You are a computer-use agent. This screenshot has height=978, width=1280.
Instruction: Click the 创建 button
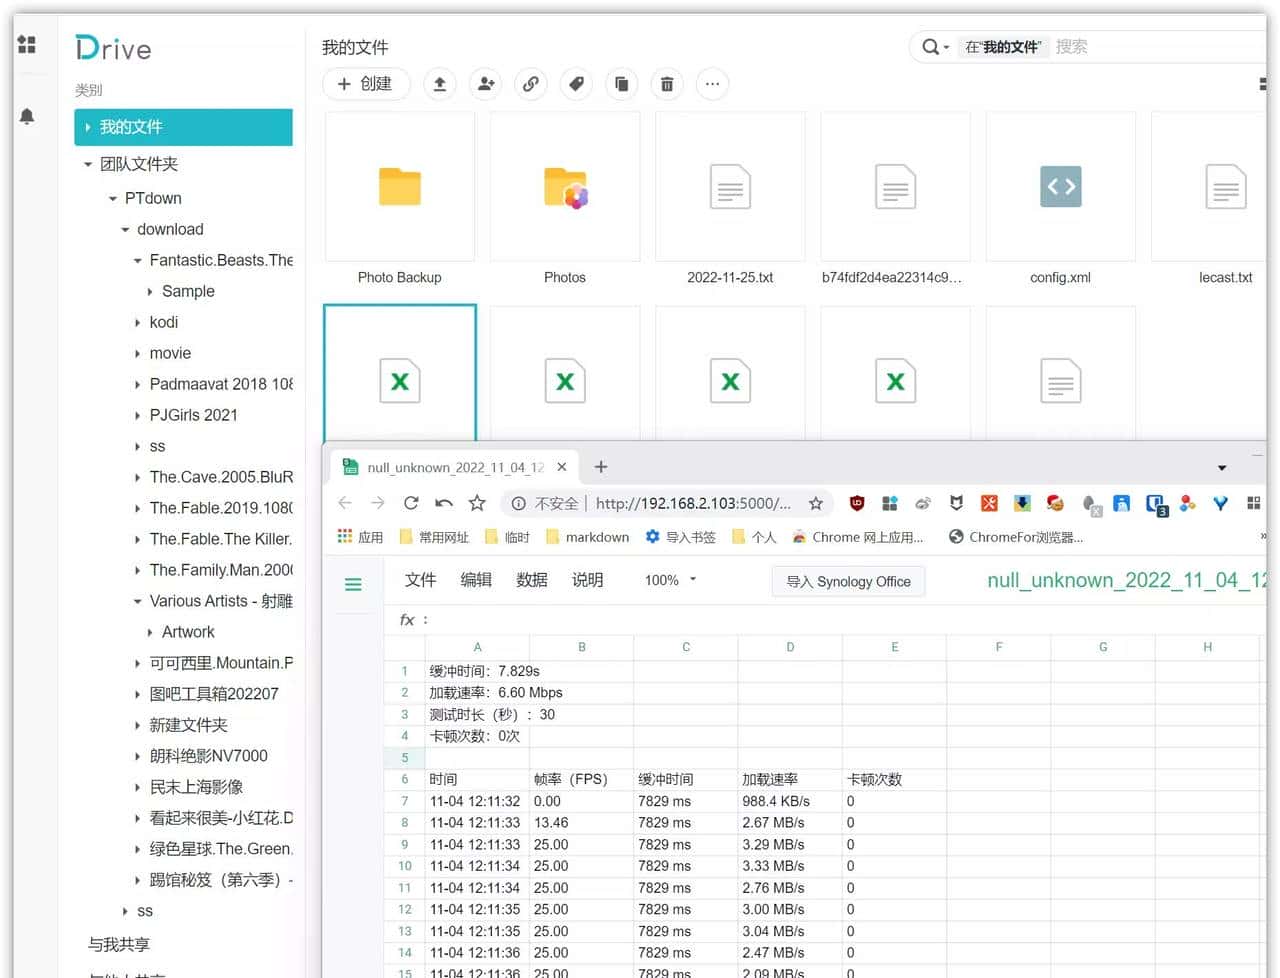366,84
